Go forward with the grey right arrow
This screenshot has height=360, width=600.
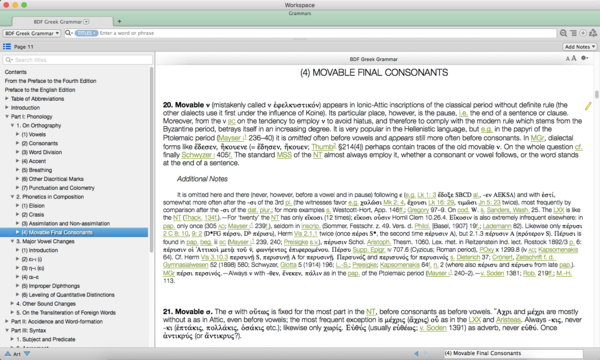coord(426,353)
